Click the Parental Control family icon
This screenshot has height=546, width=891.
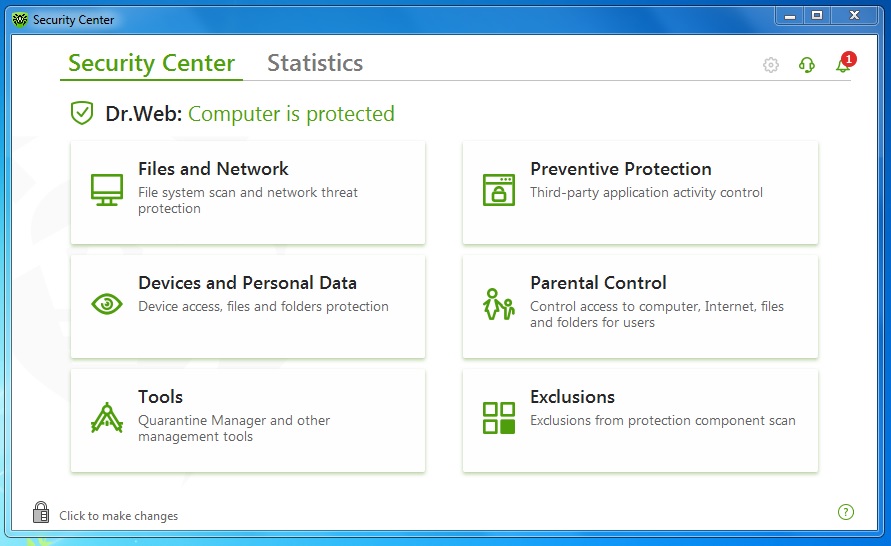[x=499, y=304]
